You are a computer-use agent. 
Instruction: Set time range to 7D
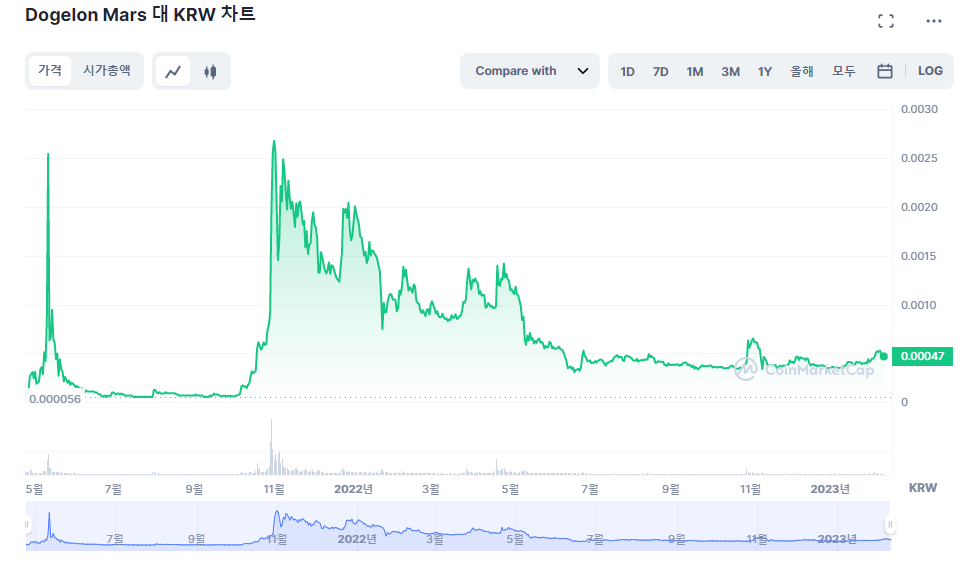click(660, 72)
